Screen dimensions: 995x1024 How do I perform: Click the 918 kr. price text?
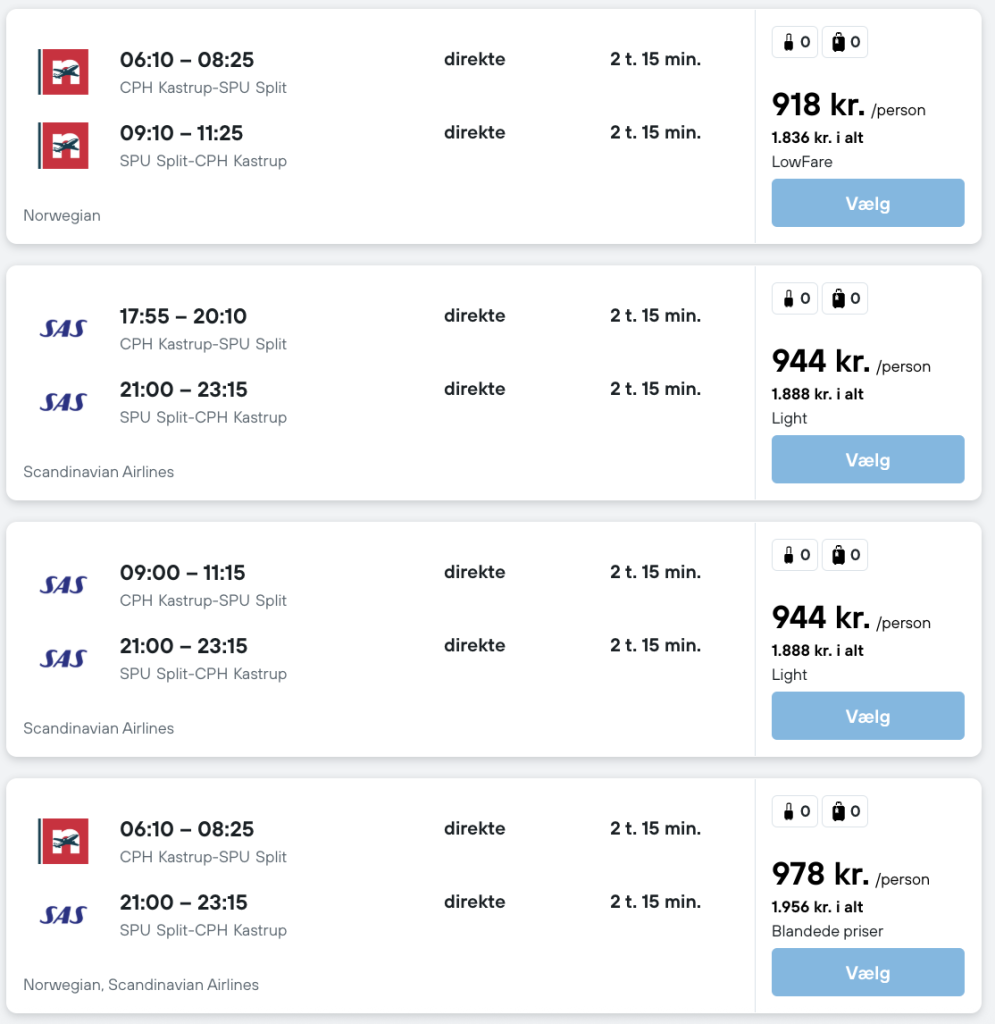click(818, 104)
